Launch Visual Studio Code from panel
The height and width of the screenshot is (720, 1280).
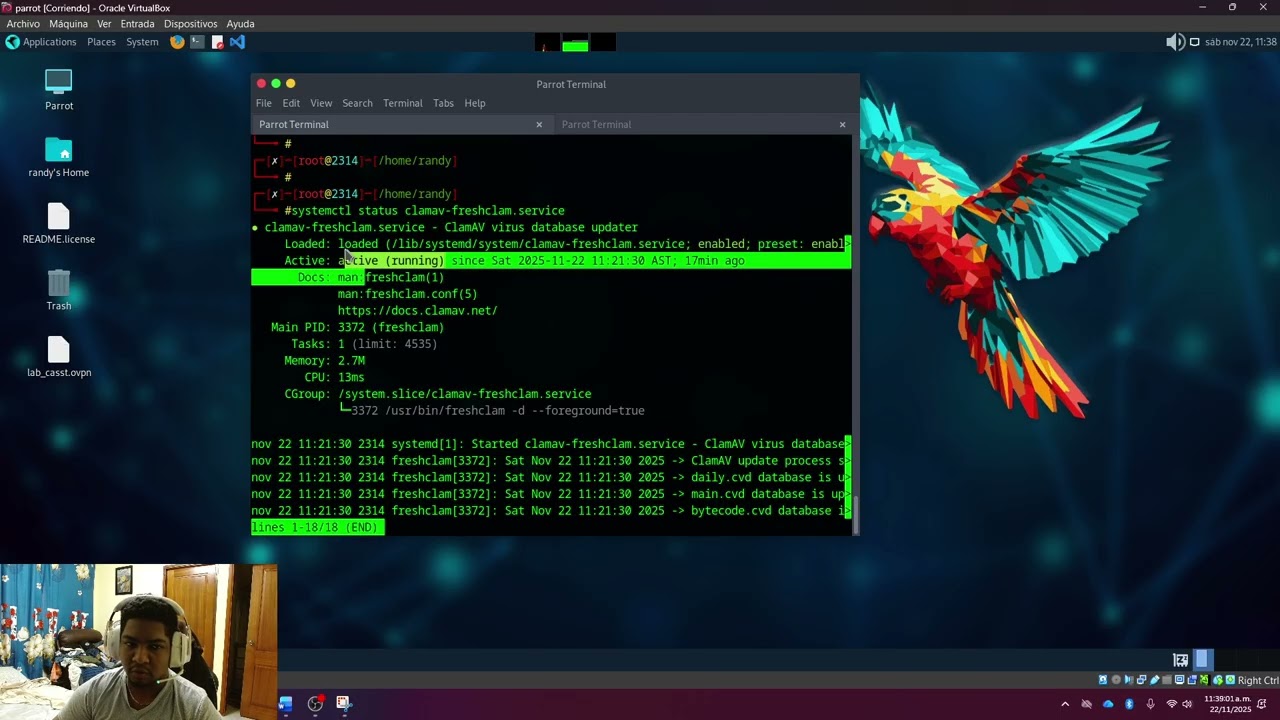[x=237, y=42]
